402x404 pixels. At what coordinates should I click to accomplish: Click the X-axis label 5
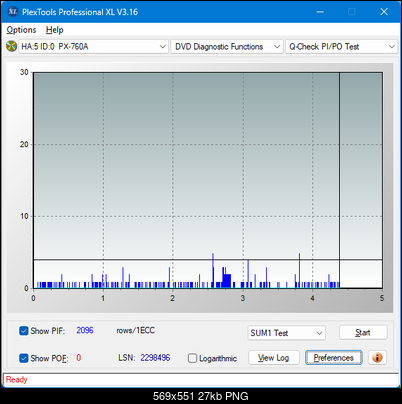pyautogui.click(x=382, y=298)
